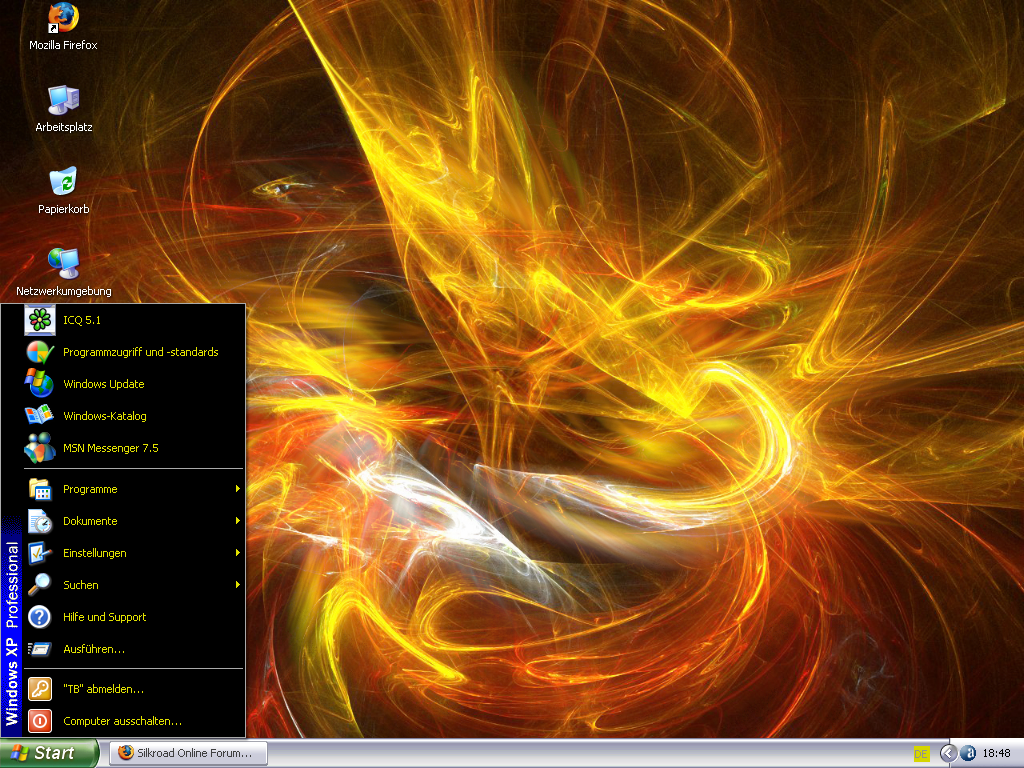Viewport: 1024px width, 768px height.
Task: Open MSN Messenger 7.5 entry
Action: 110,448
